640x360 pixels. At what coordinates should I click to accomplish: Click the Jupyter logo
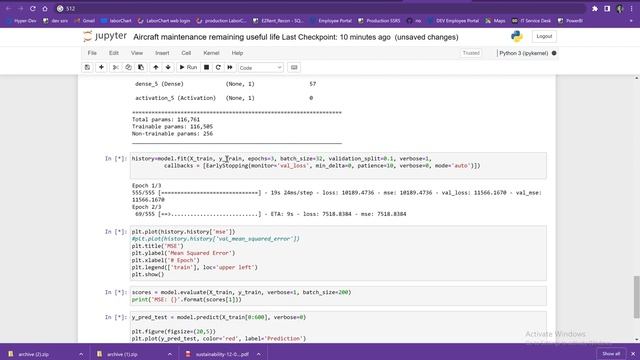105,36
